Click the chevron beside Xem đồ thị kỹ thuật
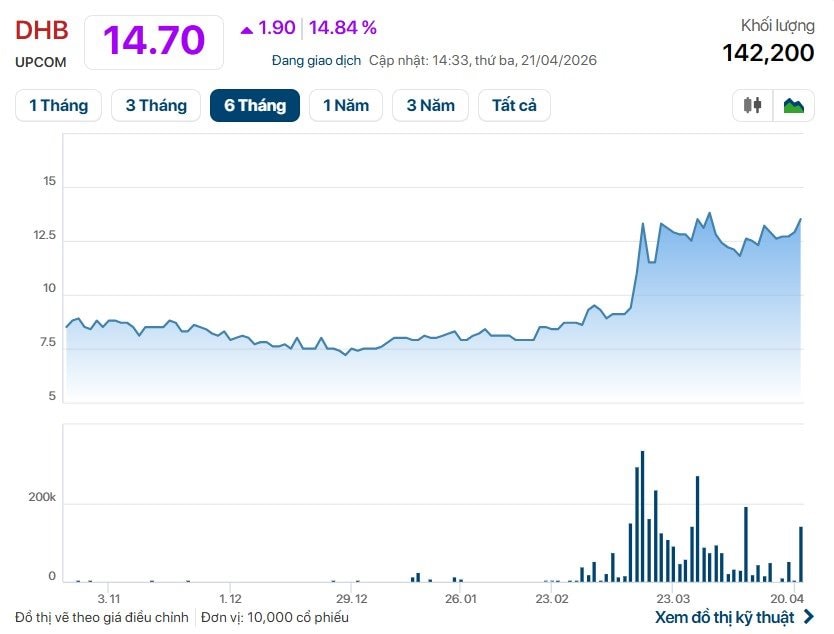The height and width of the screenshot is (634, 834). 809,617
